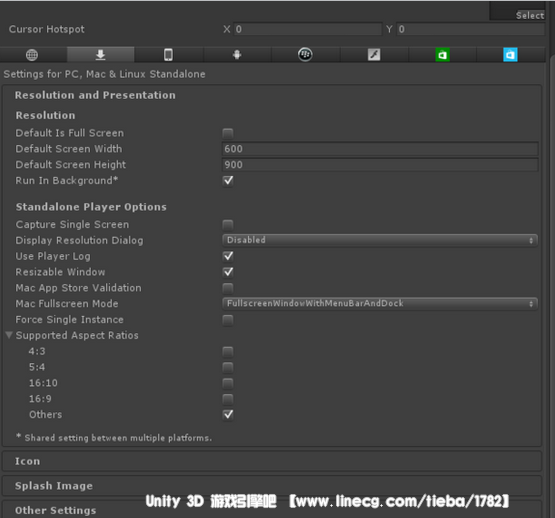Open blue Windows Phone platform icon

coord(510,55)
